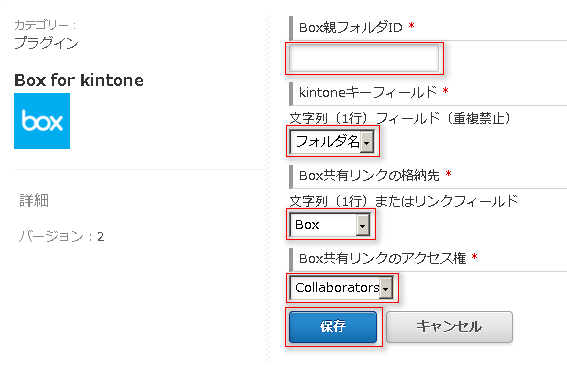The height and width of the screenshot is (392, 567).
Task: Click the kintoneキーフィールド section label
Action: coord(368,92)
